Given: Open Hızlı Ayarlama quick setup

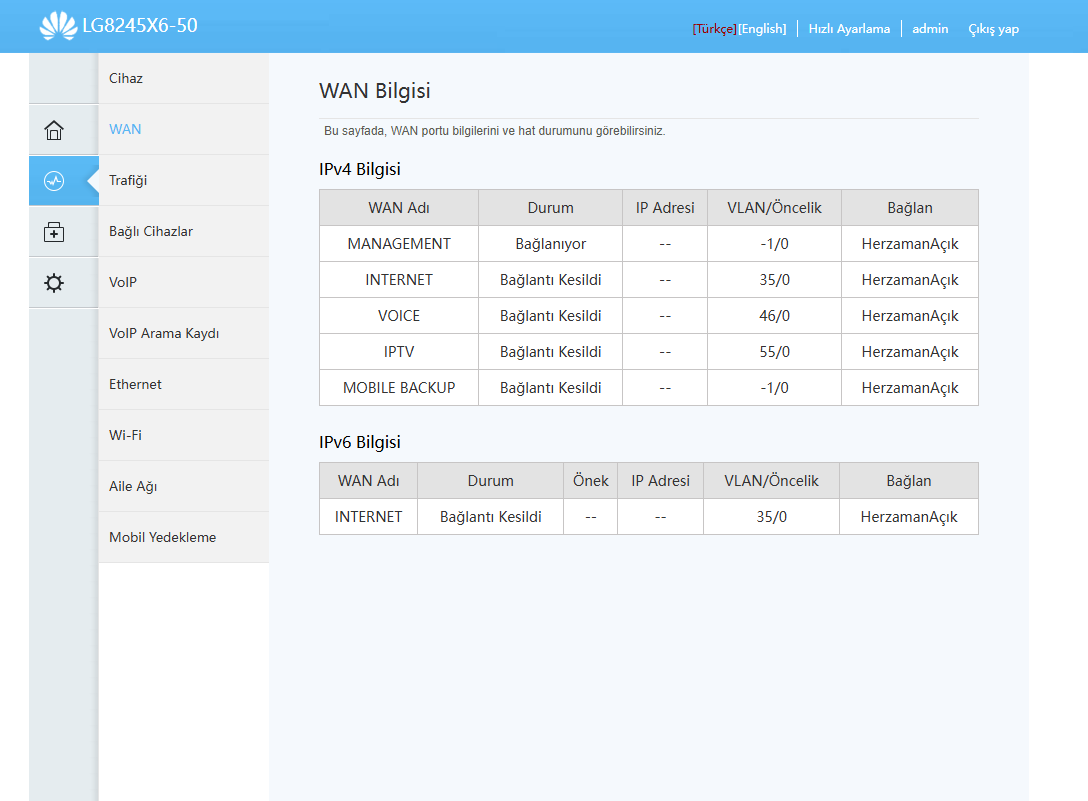Looking at the screenshot, I should click(x=849, y=29).
